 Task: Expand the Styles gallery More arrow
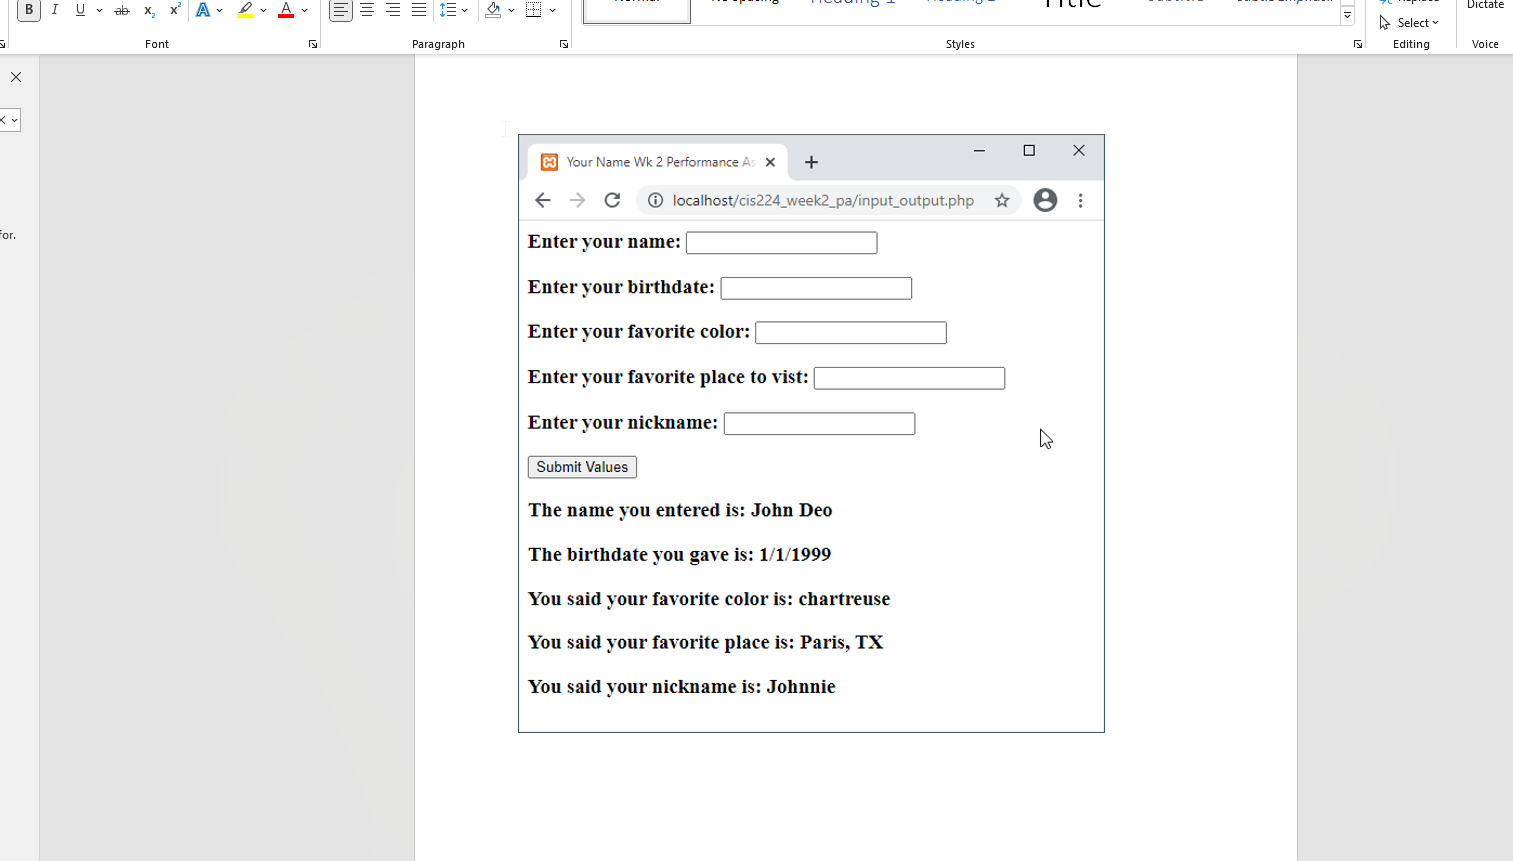1347,15
